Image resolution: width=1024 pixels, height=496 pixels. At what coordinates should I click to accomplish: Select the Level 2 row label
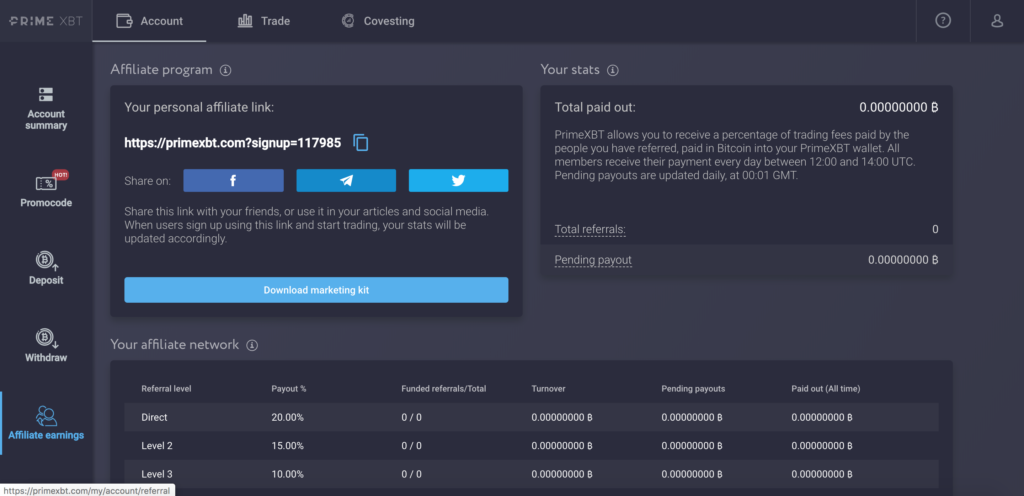[x=157, y=446]
